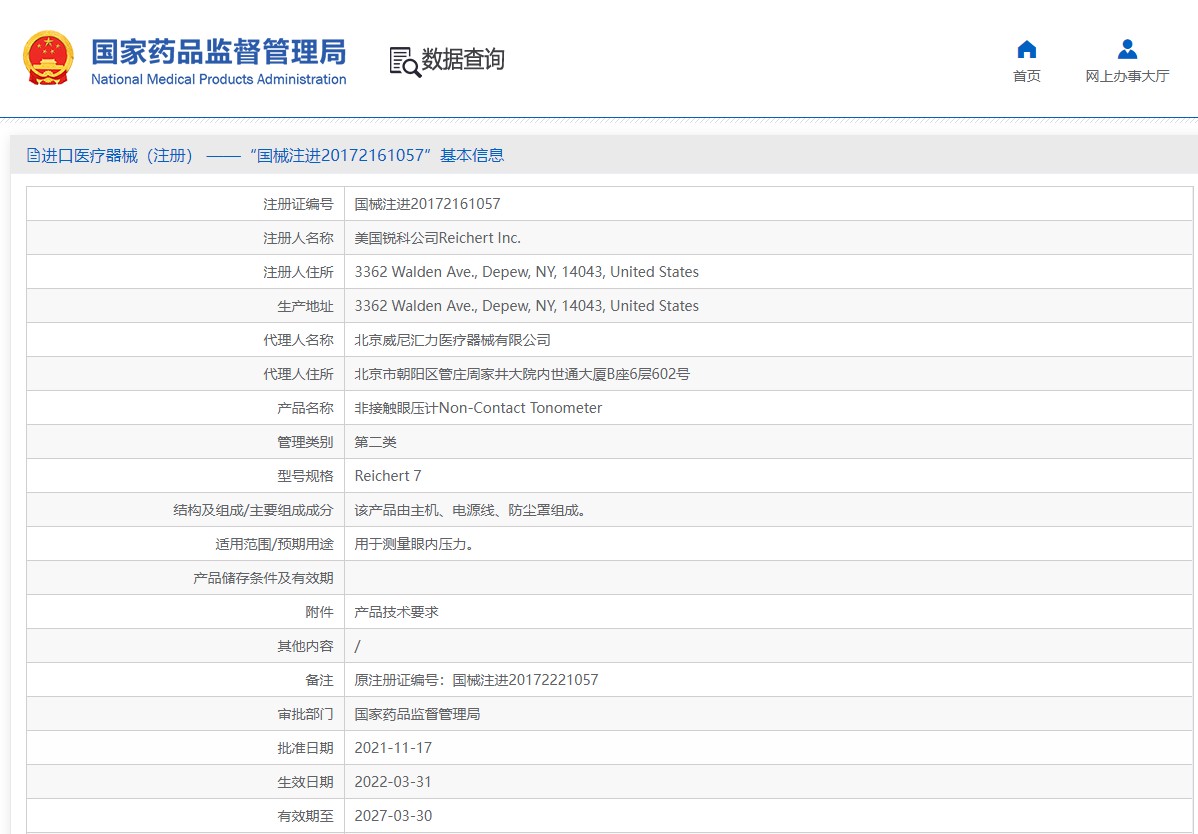This screenshot has width=1198, height=834.
Task: Click the 管理类别 row label
Action: pyautogui.click(x=305, y=442)
